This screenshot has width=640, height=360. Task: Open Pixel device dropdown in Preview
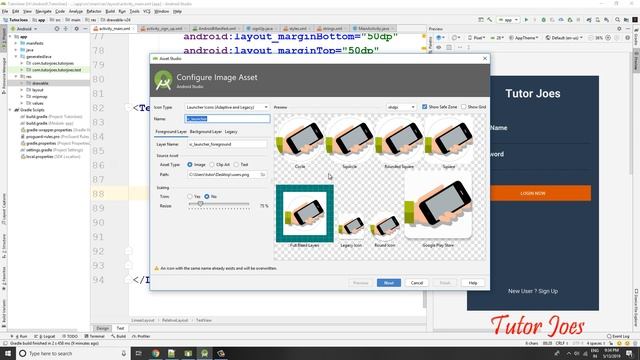476,38
